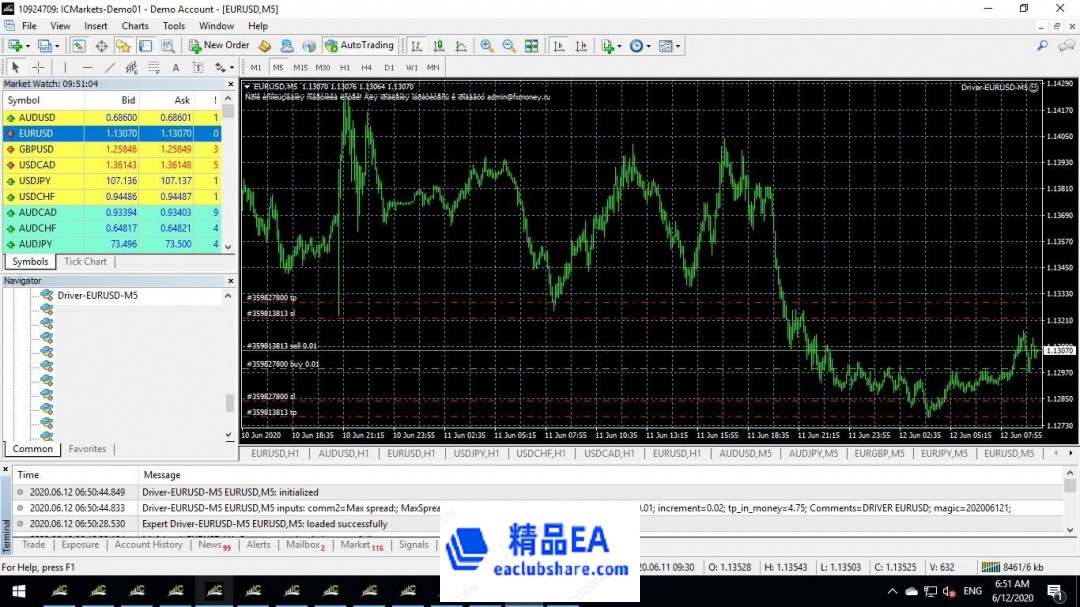Open the templates dropdown
This screenshot has height=607, width=1080.
point(669,46)
